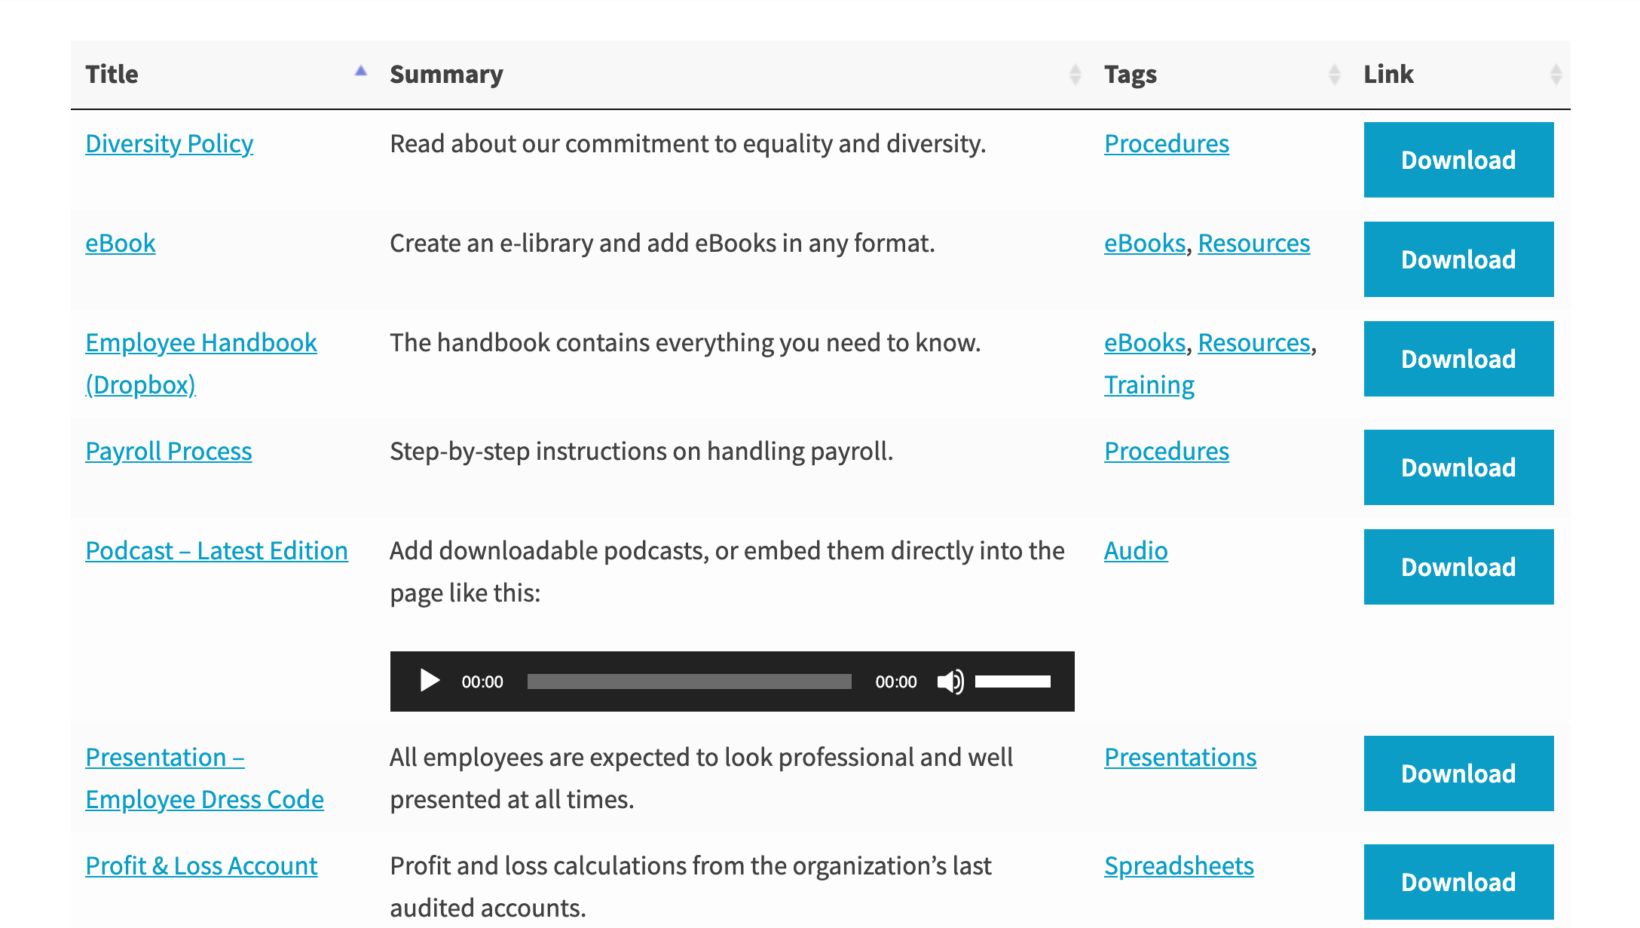The image size is (1640, 928).
Task: Click the Title column sort arrow
Action: pyautogui.click(x=360, y=72)
